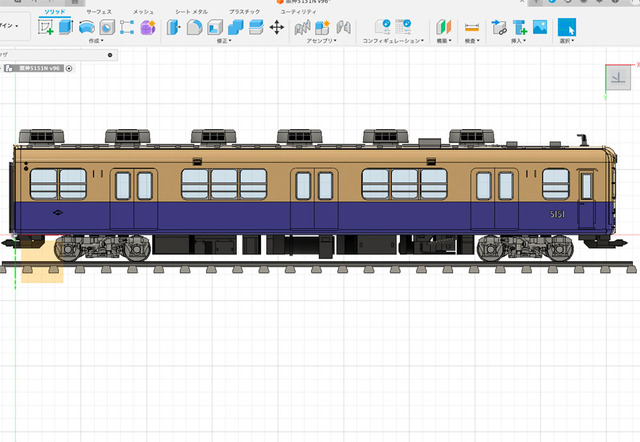Select the Hole tool
640x442 pixels.
(x=107, y=27)
